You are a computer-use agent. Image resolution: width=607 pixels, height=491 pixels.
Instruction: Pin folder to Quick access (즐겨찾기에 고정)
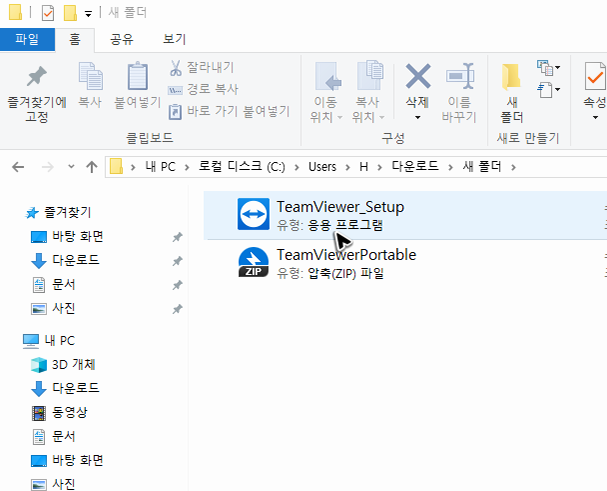[37, 93]
